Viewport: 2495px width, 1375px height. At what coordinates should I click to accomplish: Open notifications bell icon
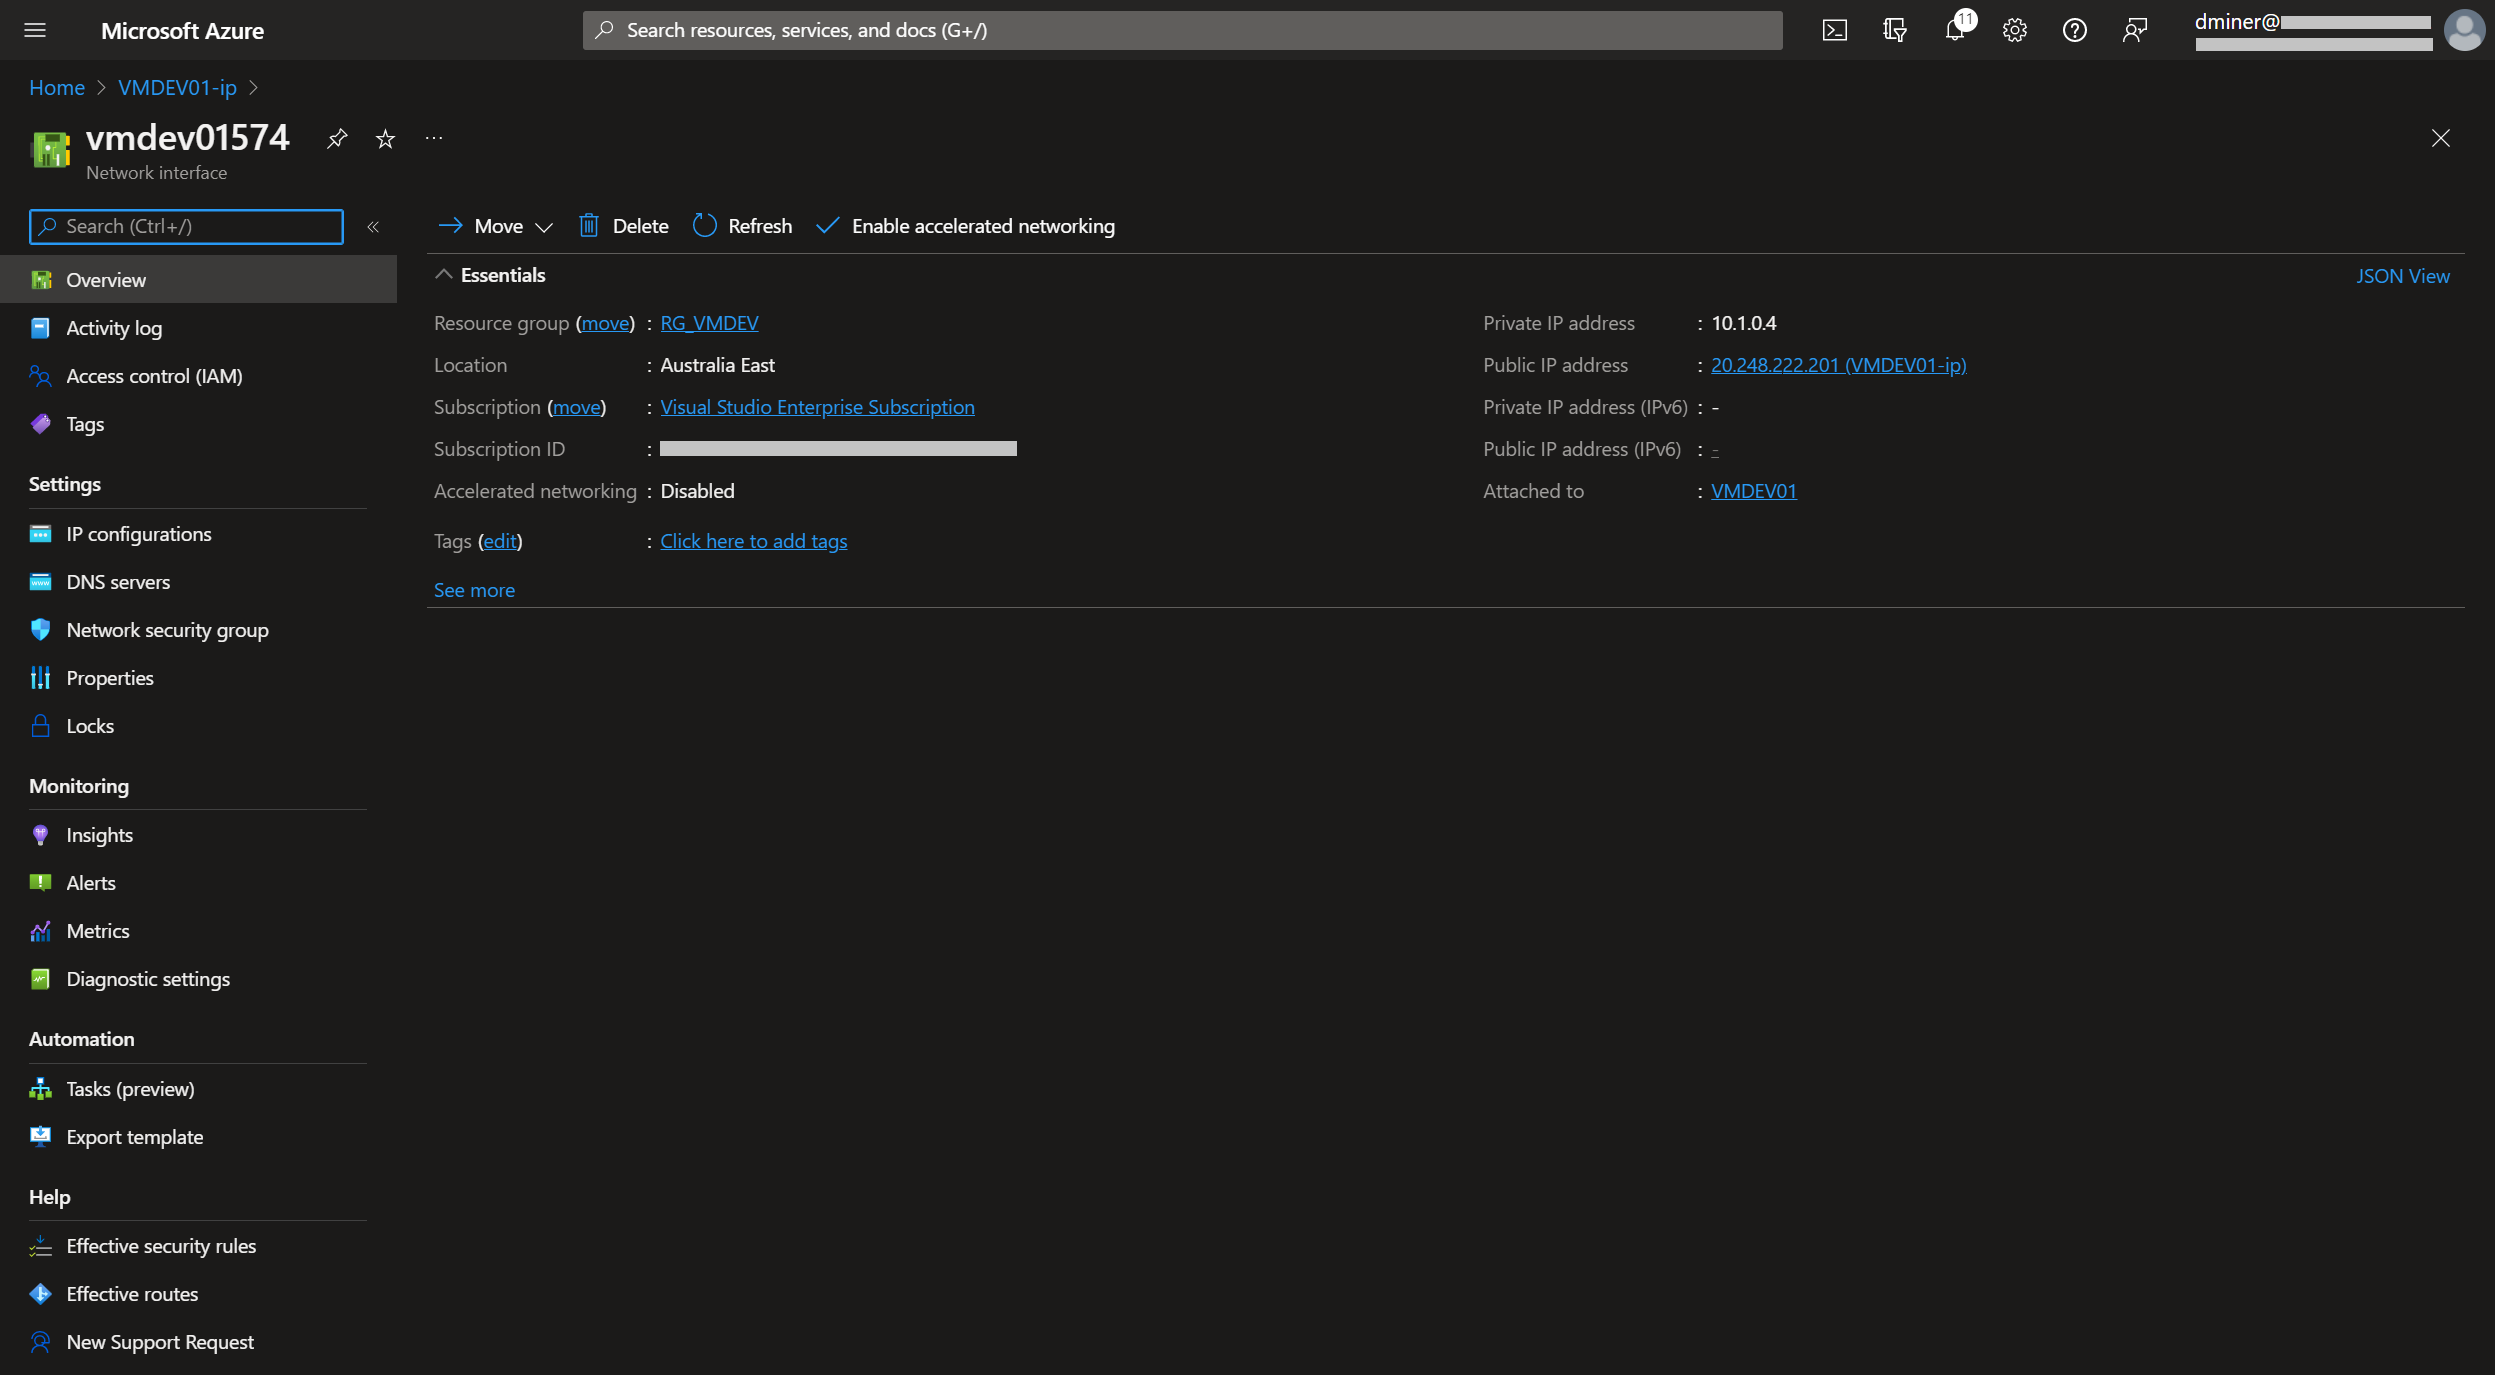point(1955,30)
